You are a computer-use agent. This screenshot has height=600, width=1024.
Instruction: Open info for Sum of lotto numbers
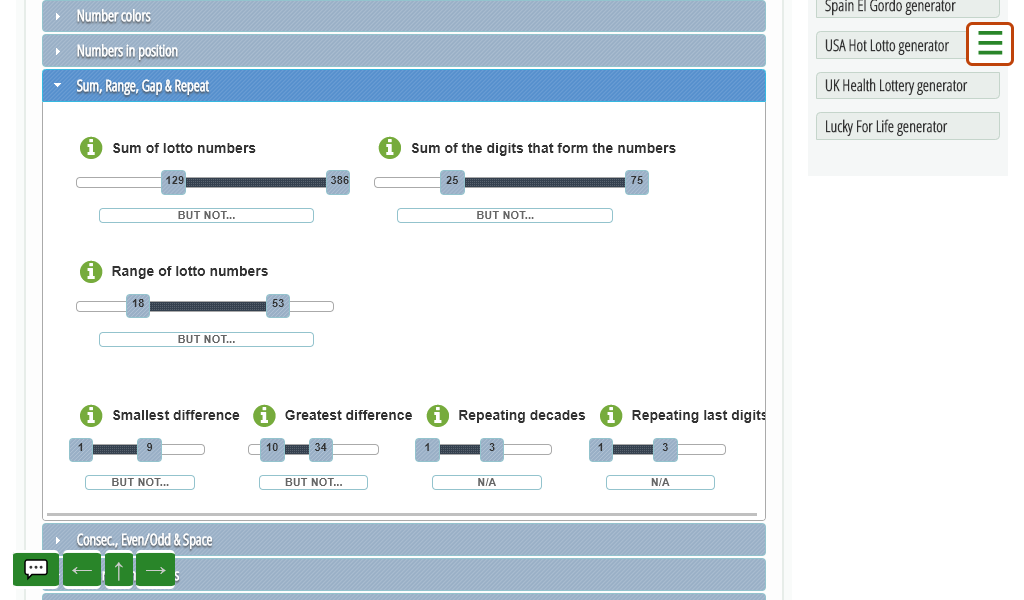coord(91,148)
